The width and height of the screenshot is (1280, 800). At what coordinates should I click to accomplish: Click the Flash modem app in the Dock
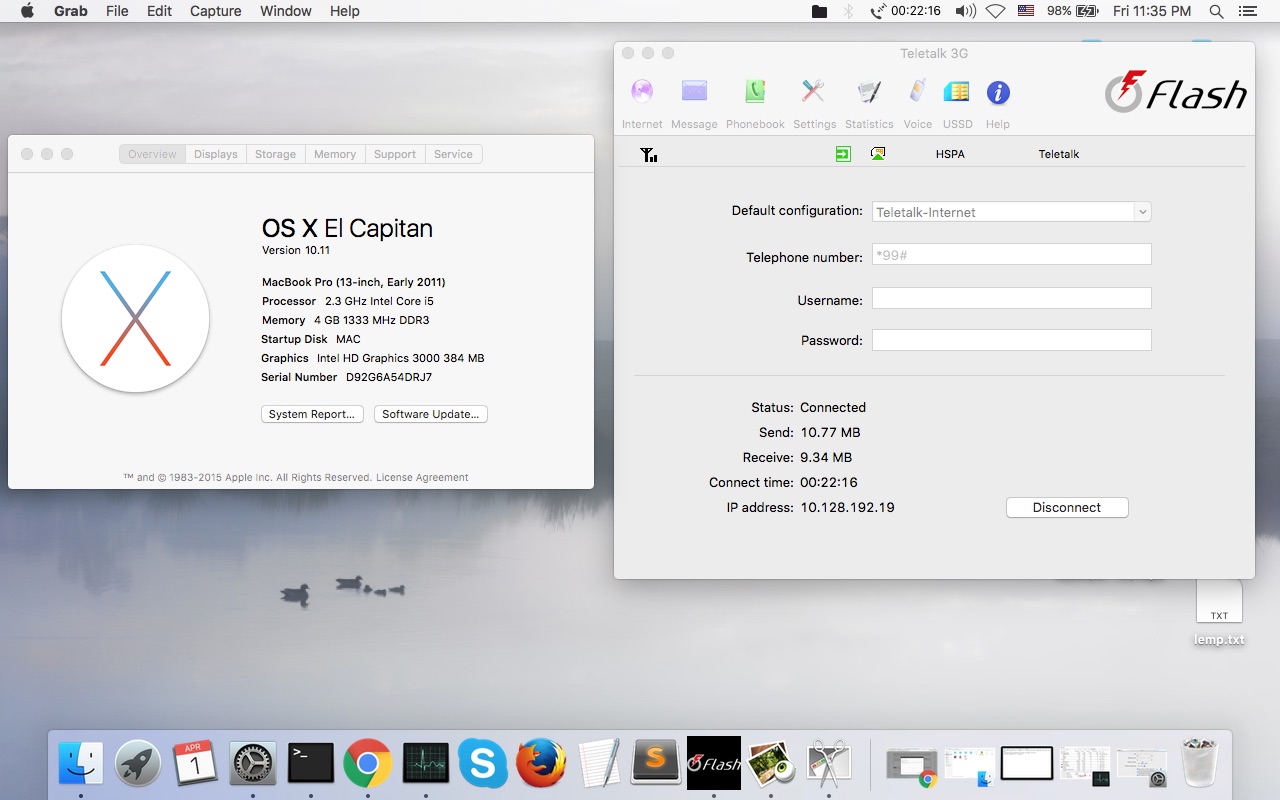(x=713, y=764)
